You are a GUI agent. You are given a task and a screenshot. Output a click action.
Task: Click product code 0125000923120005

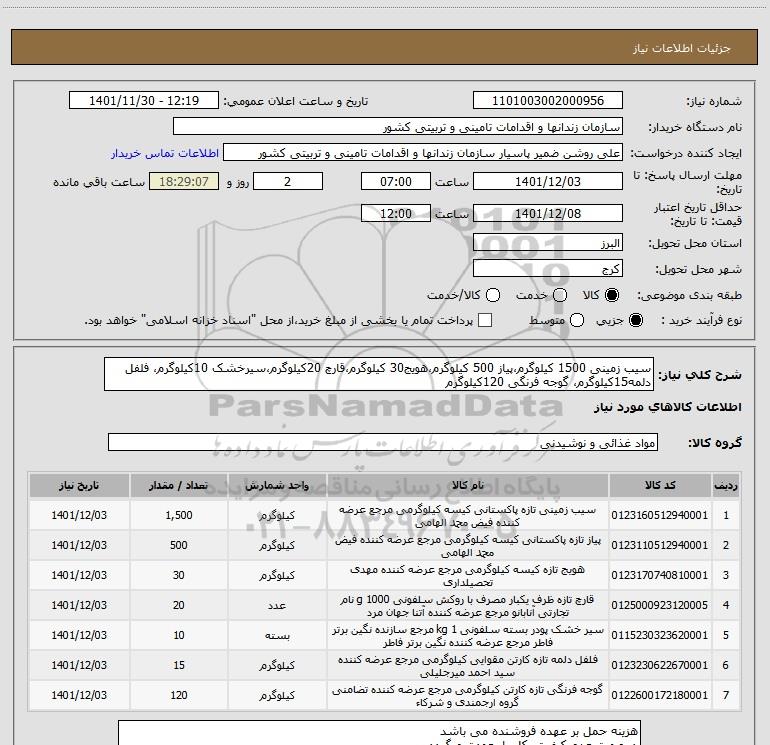(x=660, y=605)
